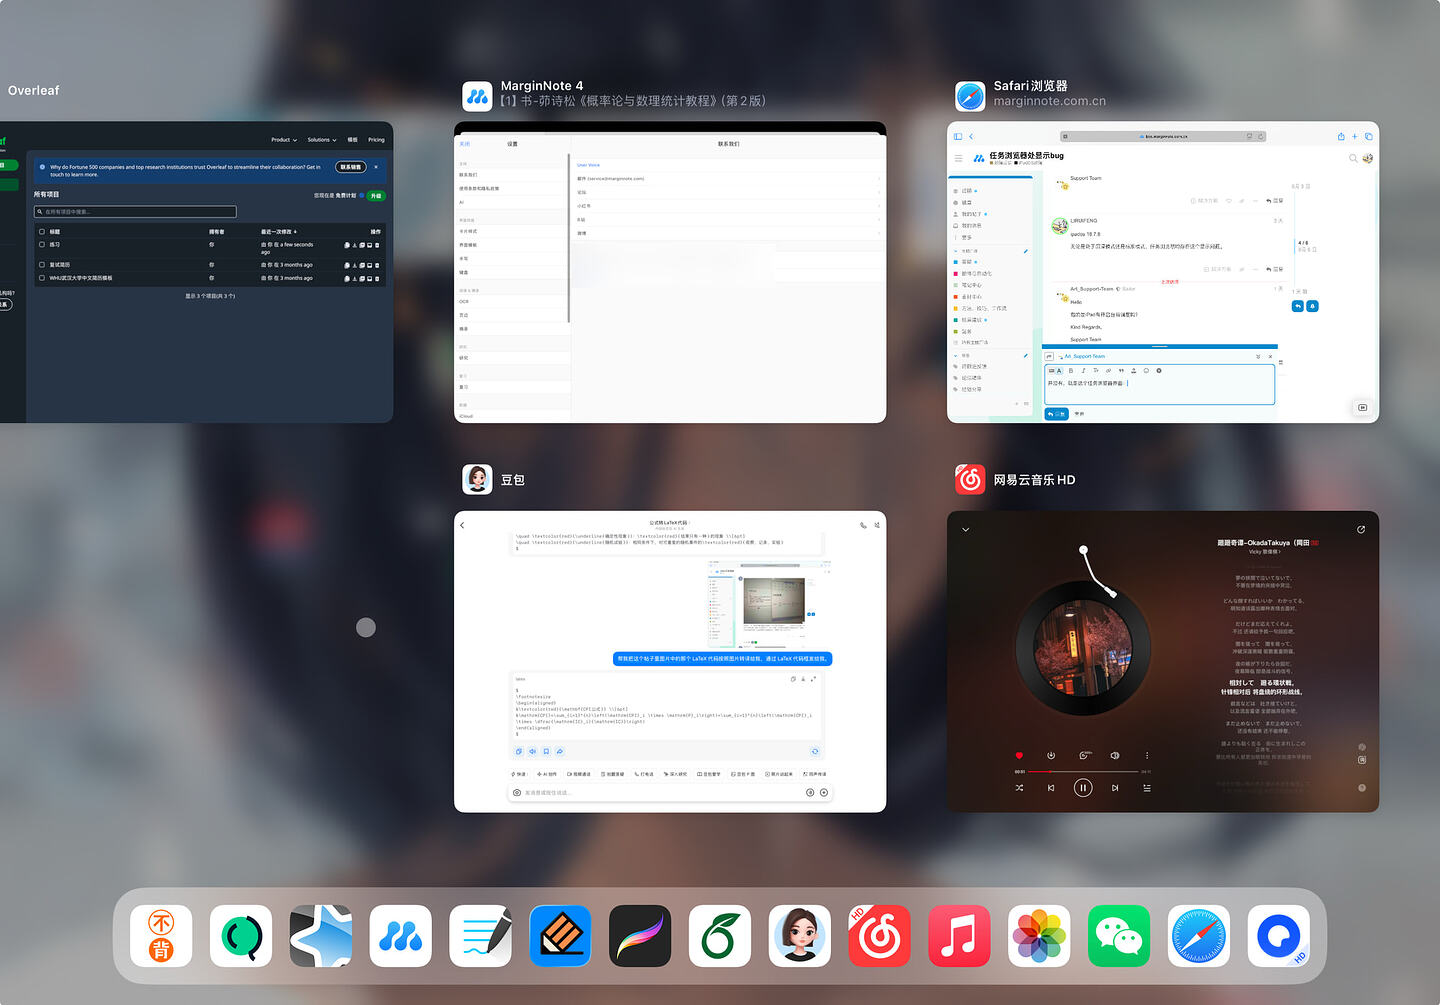The width and height of the screenshot is (1440, 1005).
Task: Tick the 复试简历 project checkbox in Overleaf
Action: point(42,265)
